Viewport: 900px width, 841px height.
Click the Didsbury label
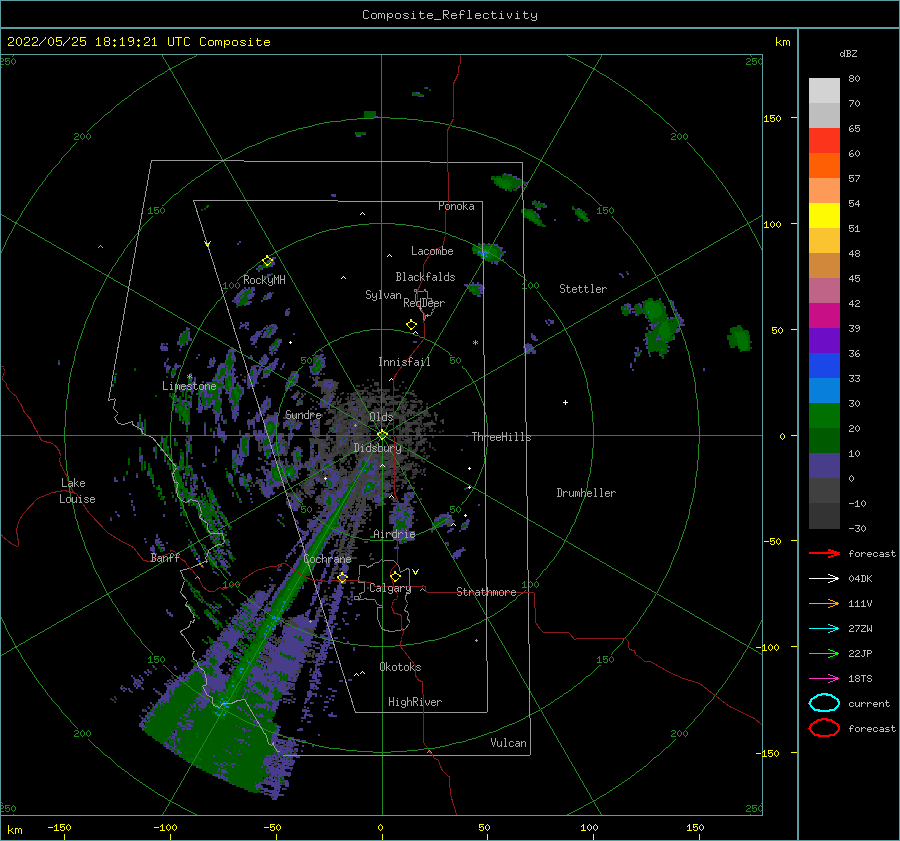[377, 448]
